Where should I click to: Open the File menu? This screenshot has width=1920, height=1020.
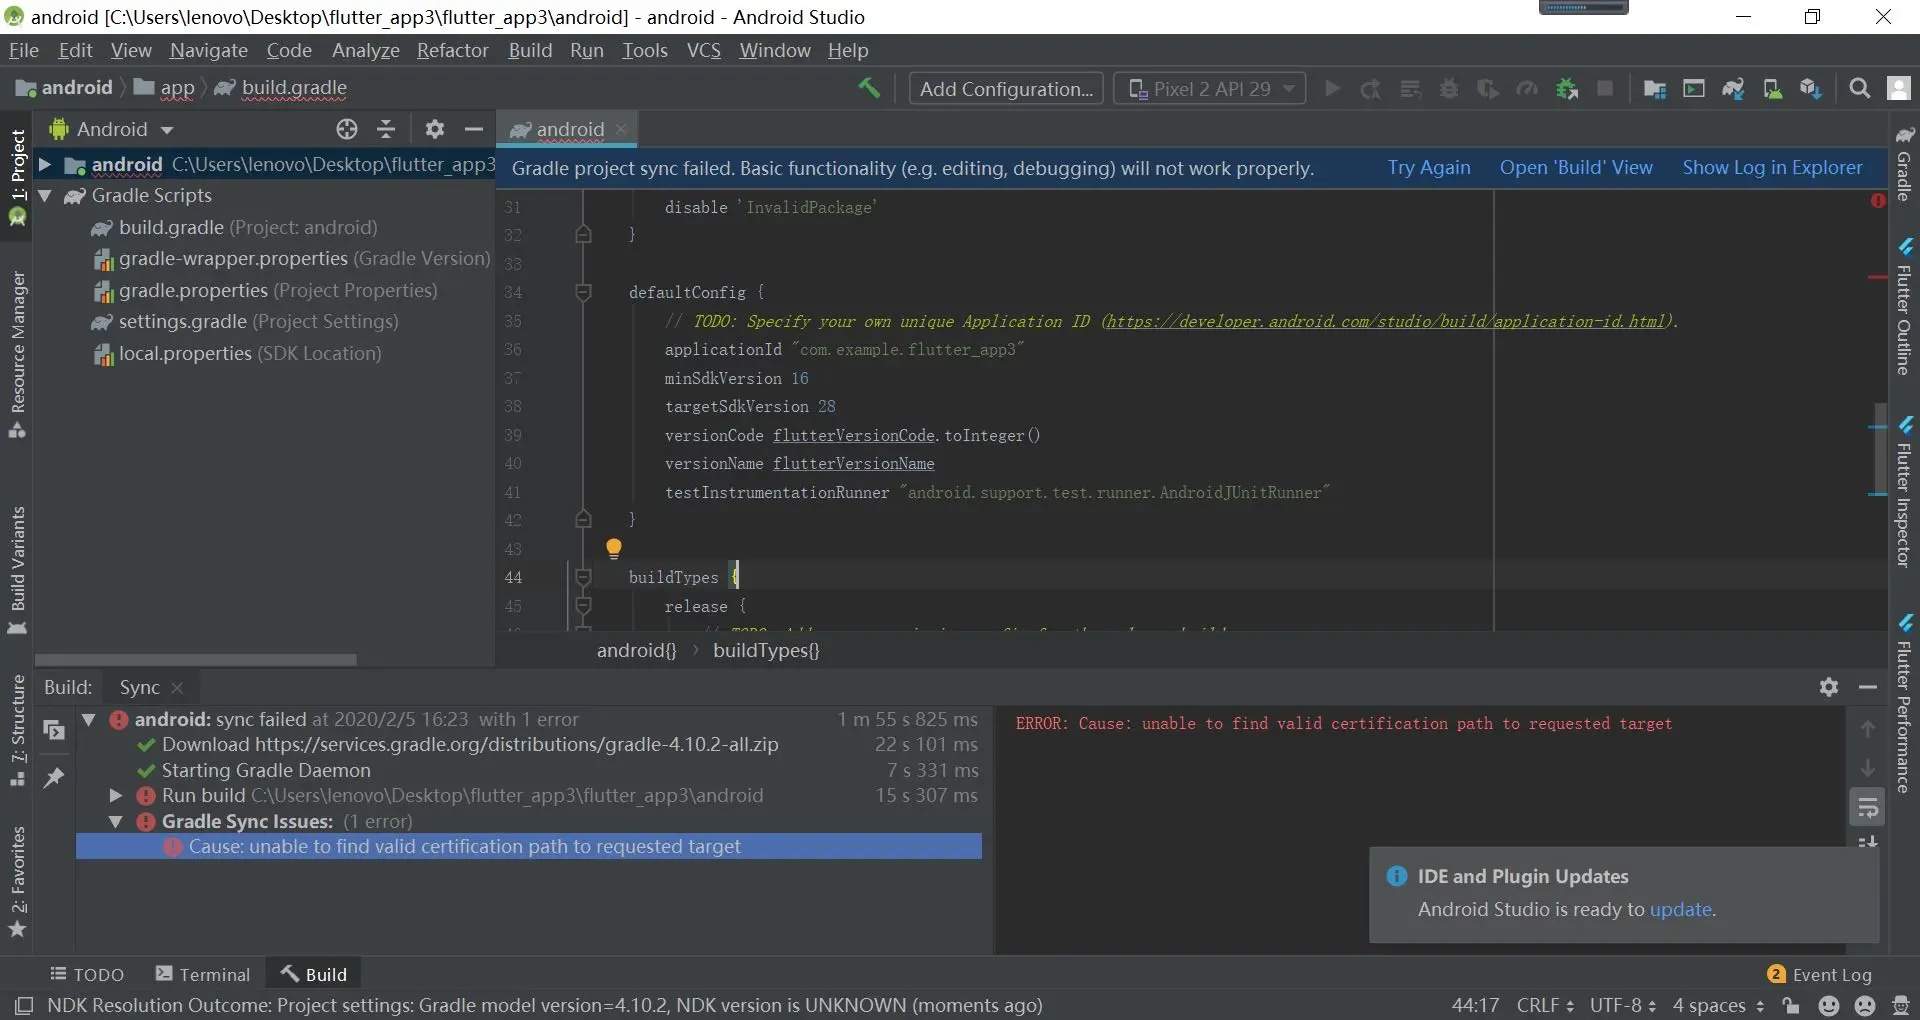click(24, 50)
